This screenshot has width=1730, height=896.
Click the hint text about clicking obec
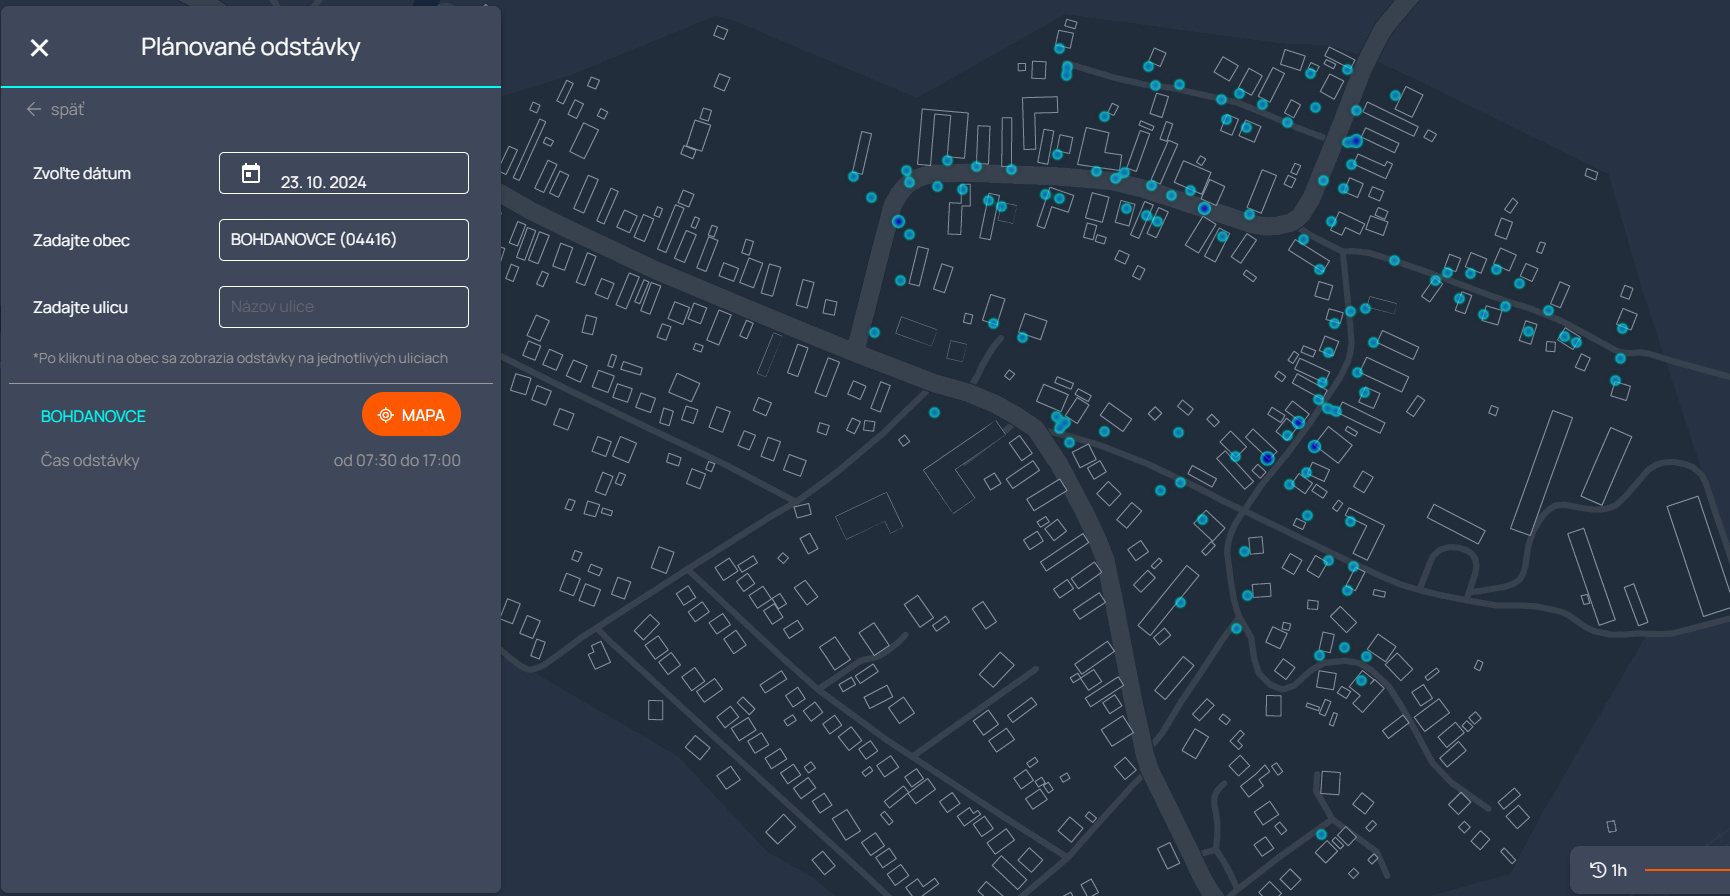(x=240, y=358)
